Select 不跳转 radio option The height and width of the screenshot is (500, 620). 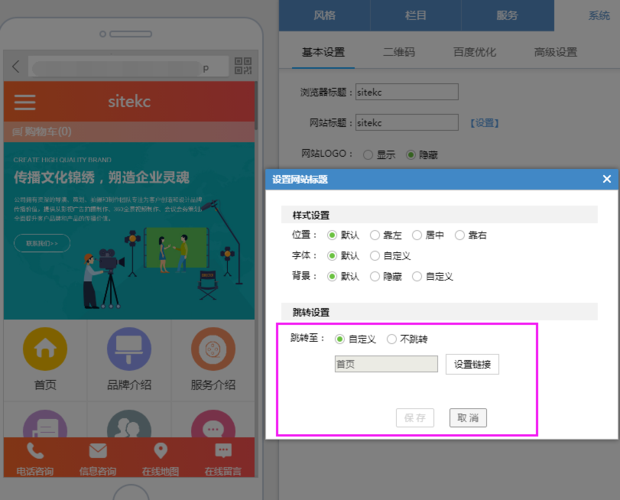tap(391, 339)
